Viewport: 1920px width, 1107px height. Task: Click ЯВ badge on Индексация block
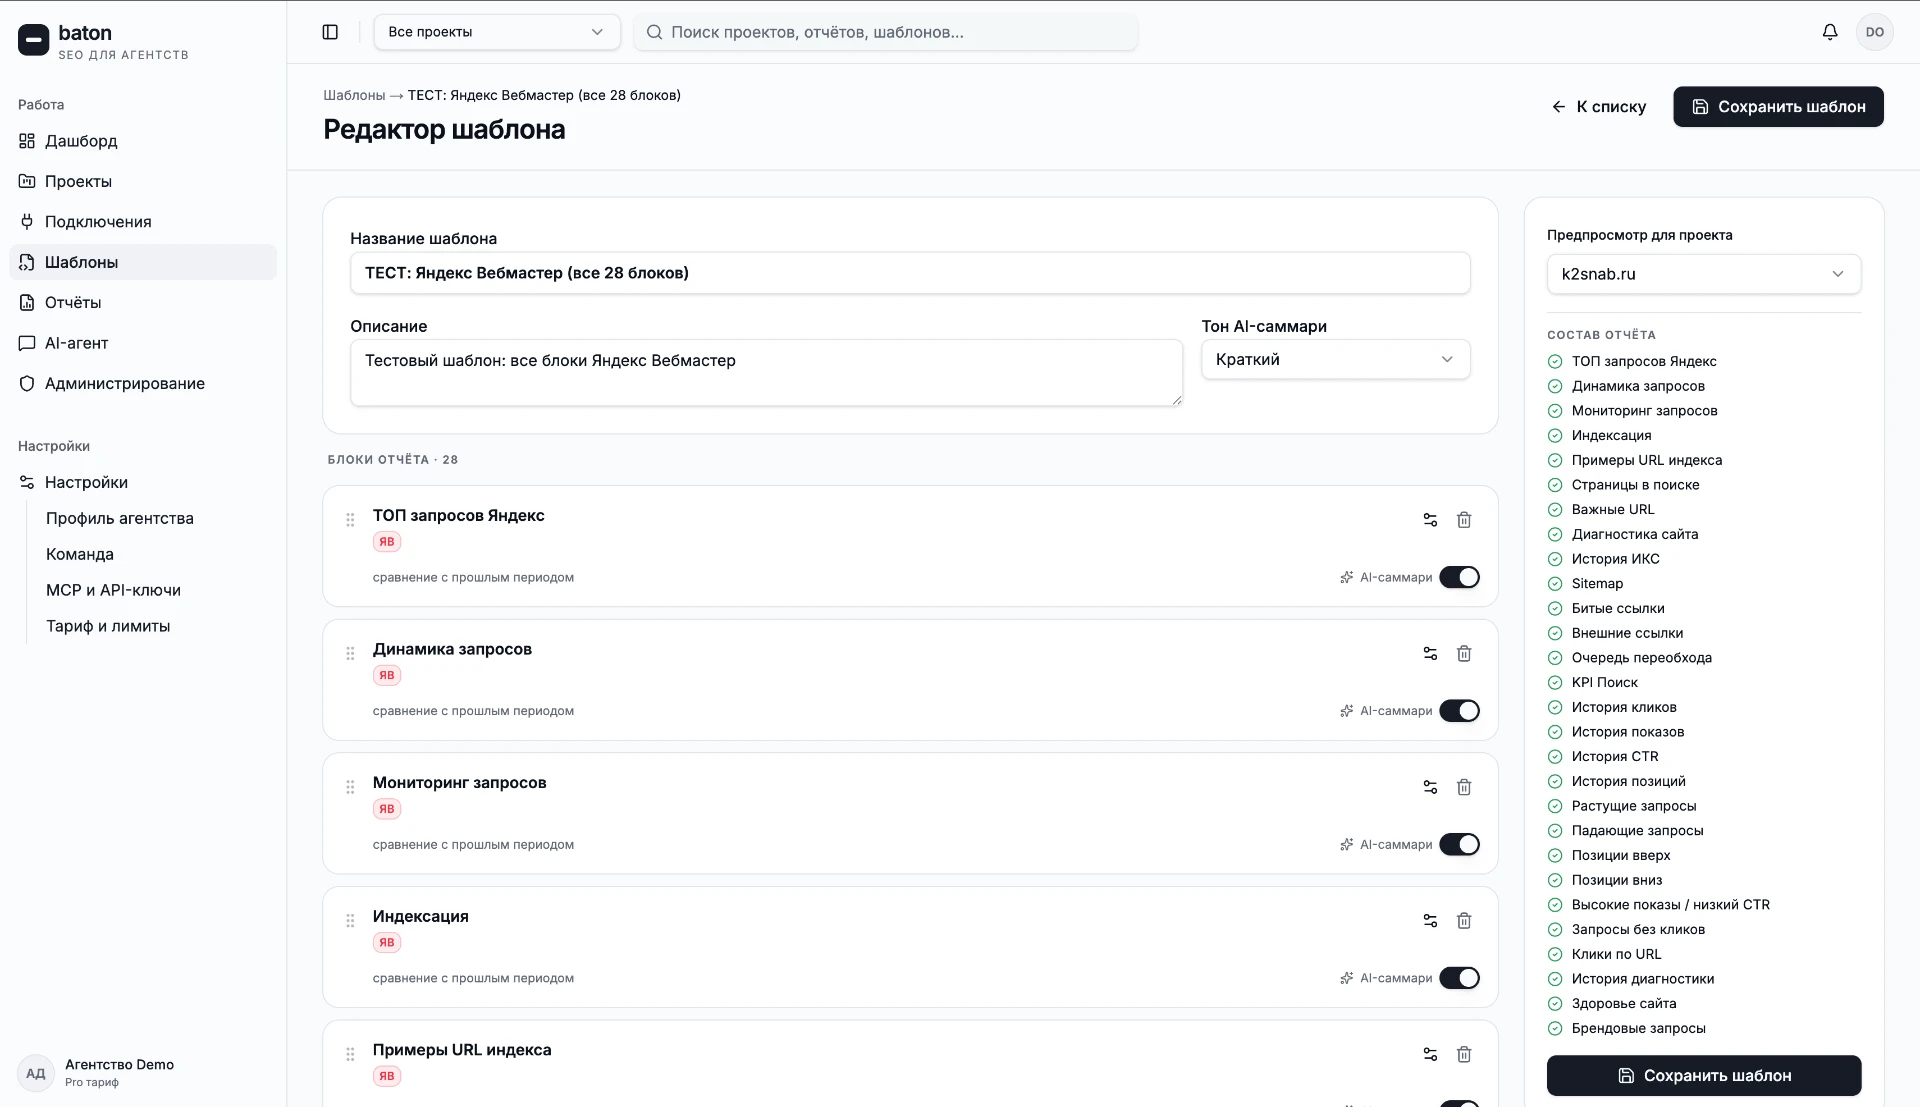[387, 943]
